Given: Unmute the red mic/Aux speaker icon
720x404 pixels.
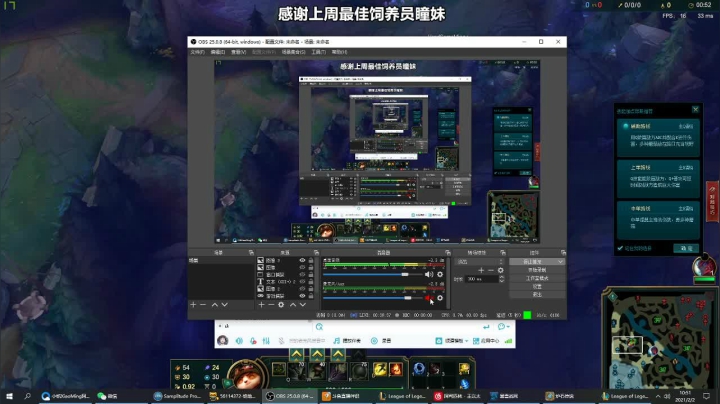Looking at the screenshot, I should pos(429,298).
